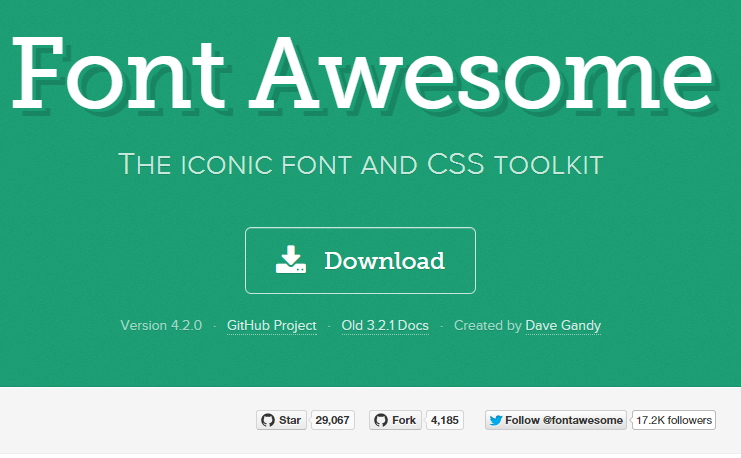Screen dimensions: 741x458
Task: Visit the Dave Gandy link
Action: tap(563, 326)
